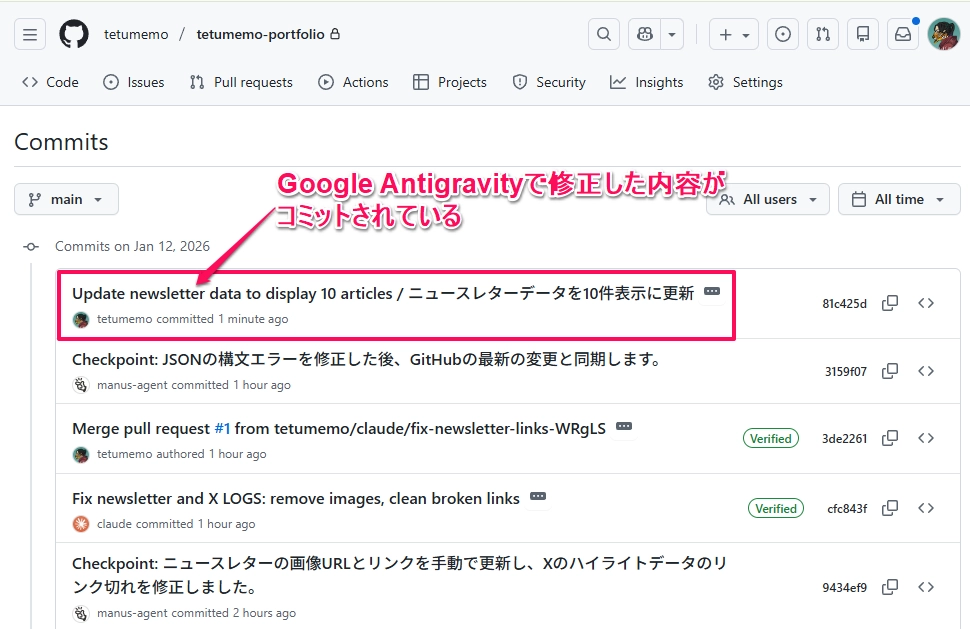Click manus-agent author on 3159f07 commit
970x629 pixels.
coord(132,385)
